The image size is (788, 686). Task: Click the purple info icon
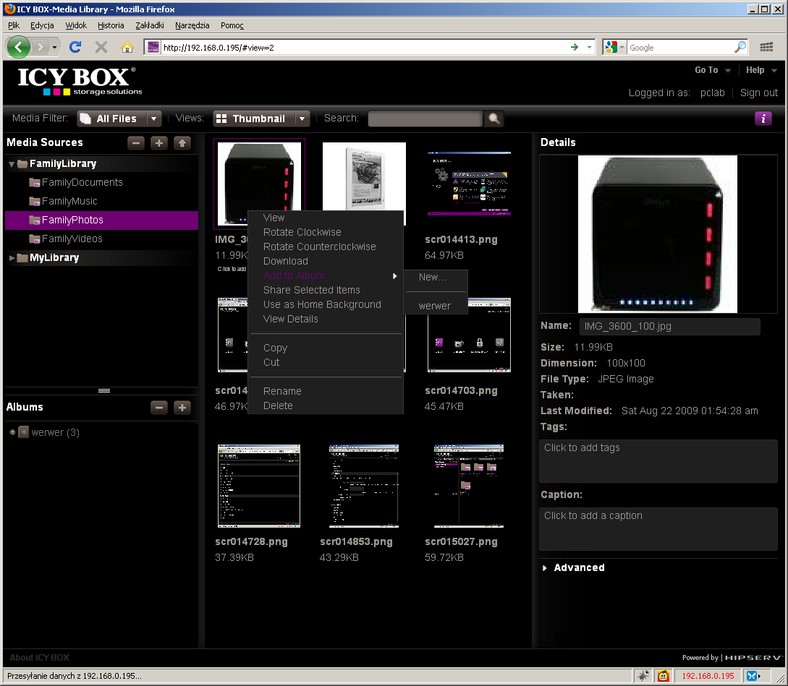pos(763,118)
